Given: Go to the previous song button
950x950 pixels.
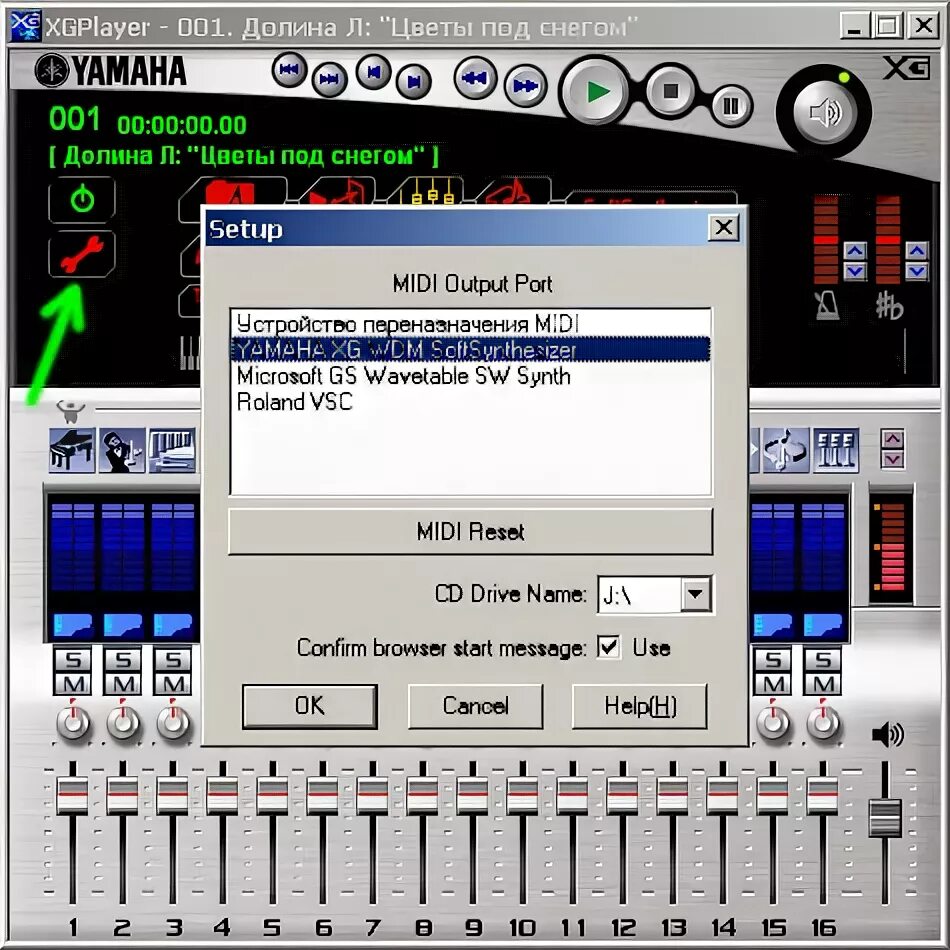Looking at the screenshot, I should [373, 72].
